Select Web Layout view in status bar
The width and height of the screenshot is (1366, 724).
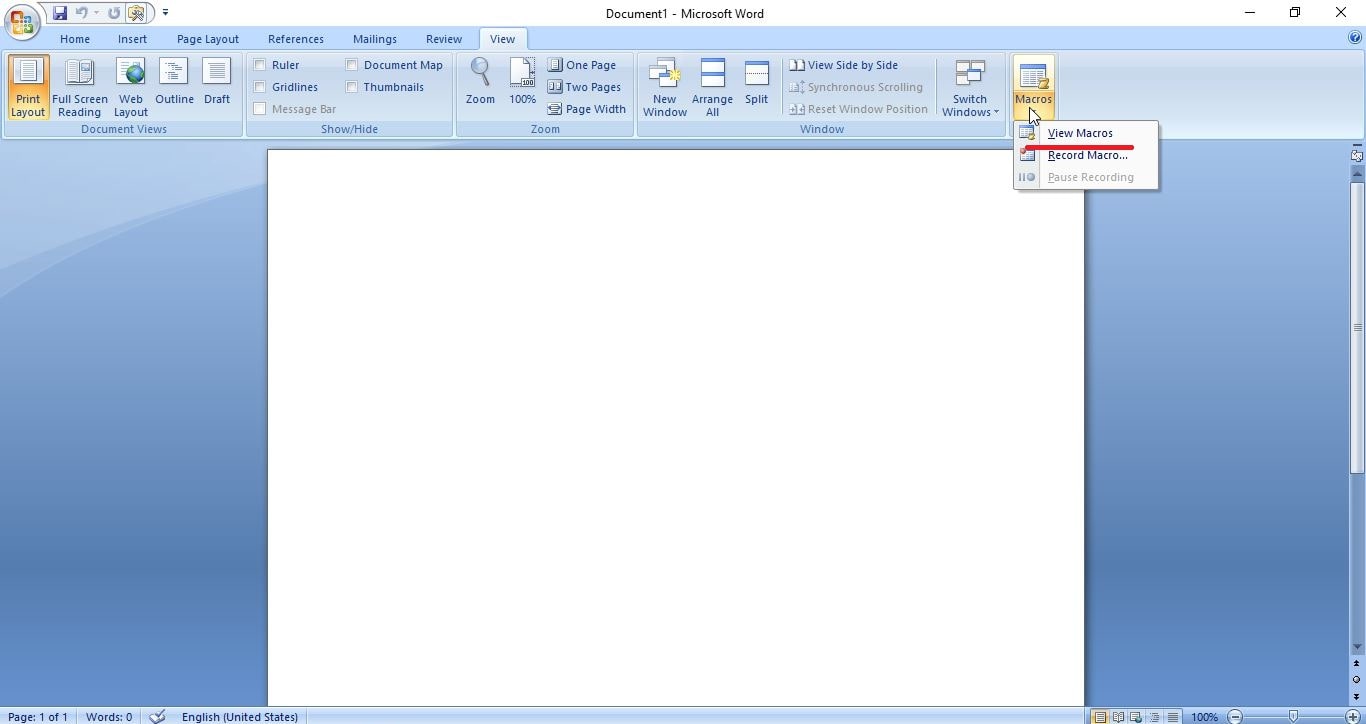tap(1136, 717)
